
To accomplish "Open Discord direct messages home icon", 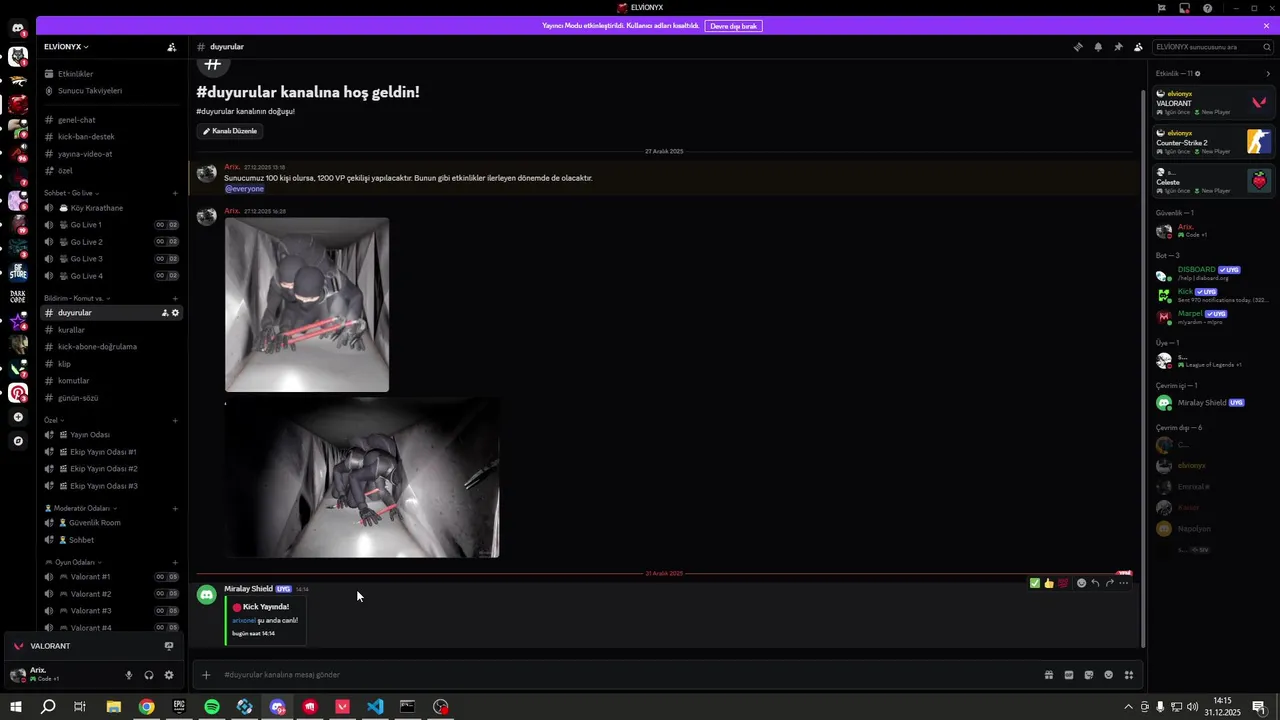I will 18,29.
